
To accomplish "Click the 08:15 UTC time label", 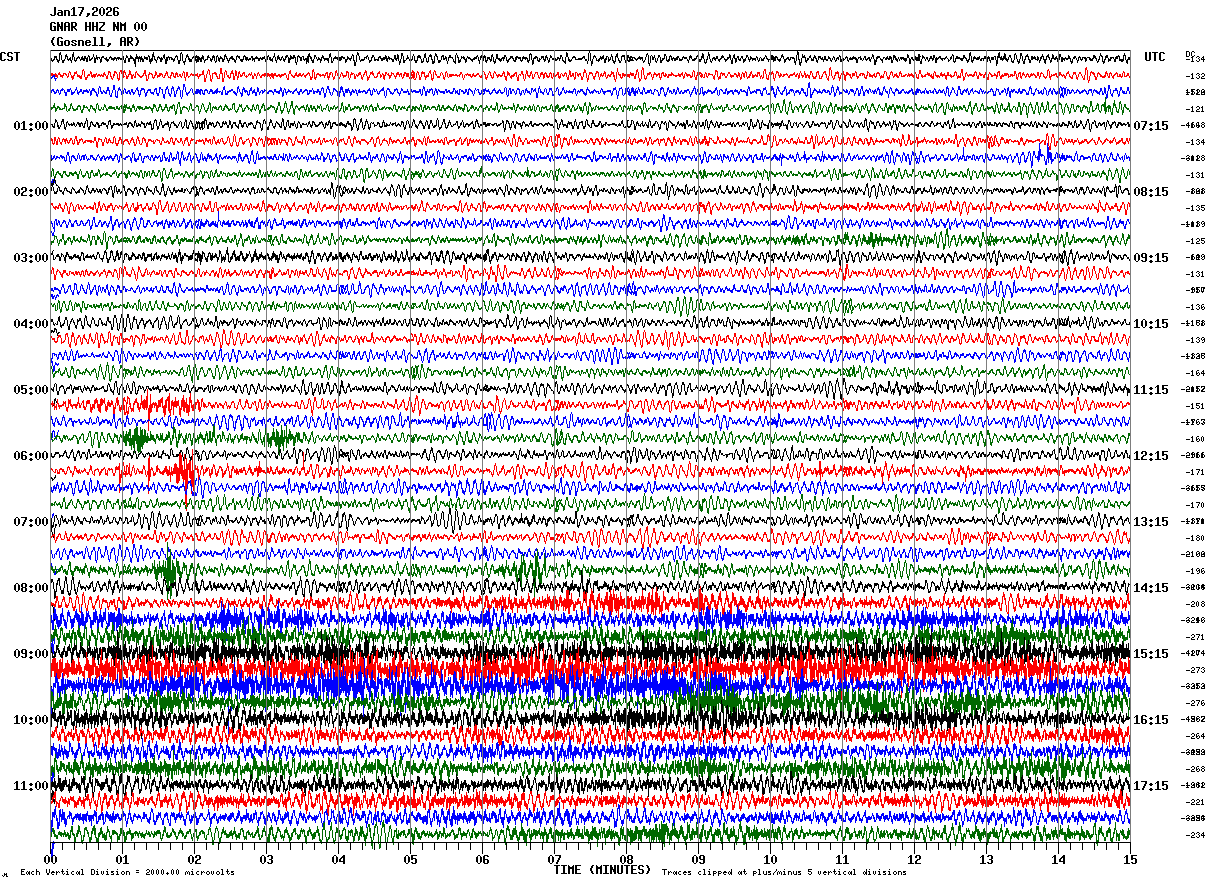I will point(1151,192).
